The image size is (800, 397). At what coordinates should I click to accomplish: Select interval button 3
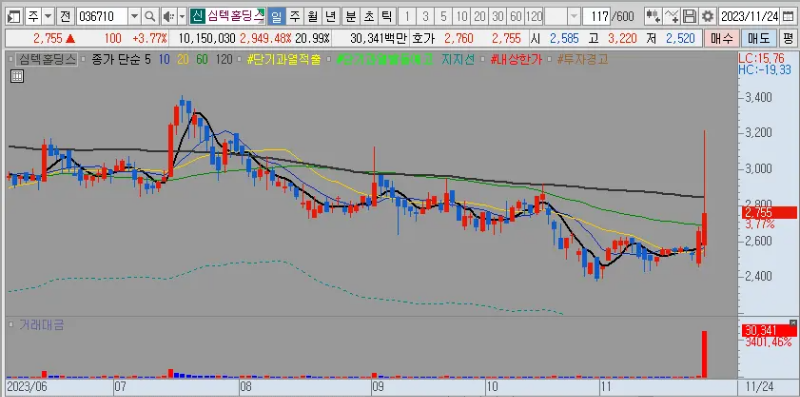(425, 17)
